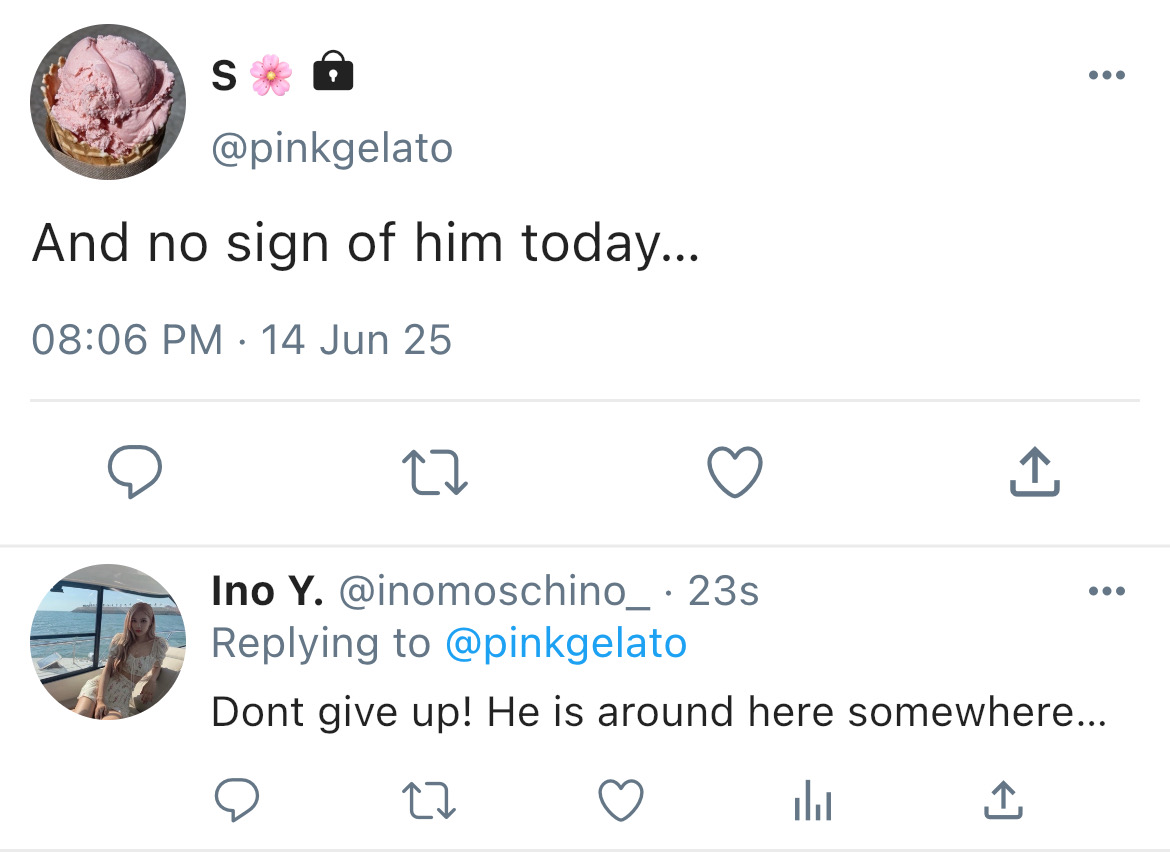Open the @pinkgelato handle under author name

[x=332, y=148]
